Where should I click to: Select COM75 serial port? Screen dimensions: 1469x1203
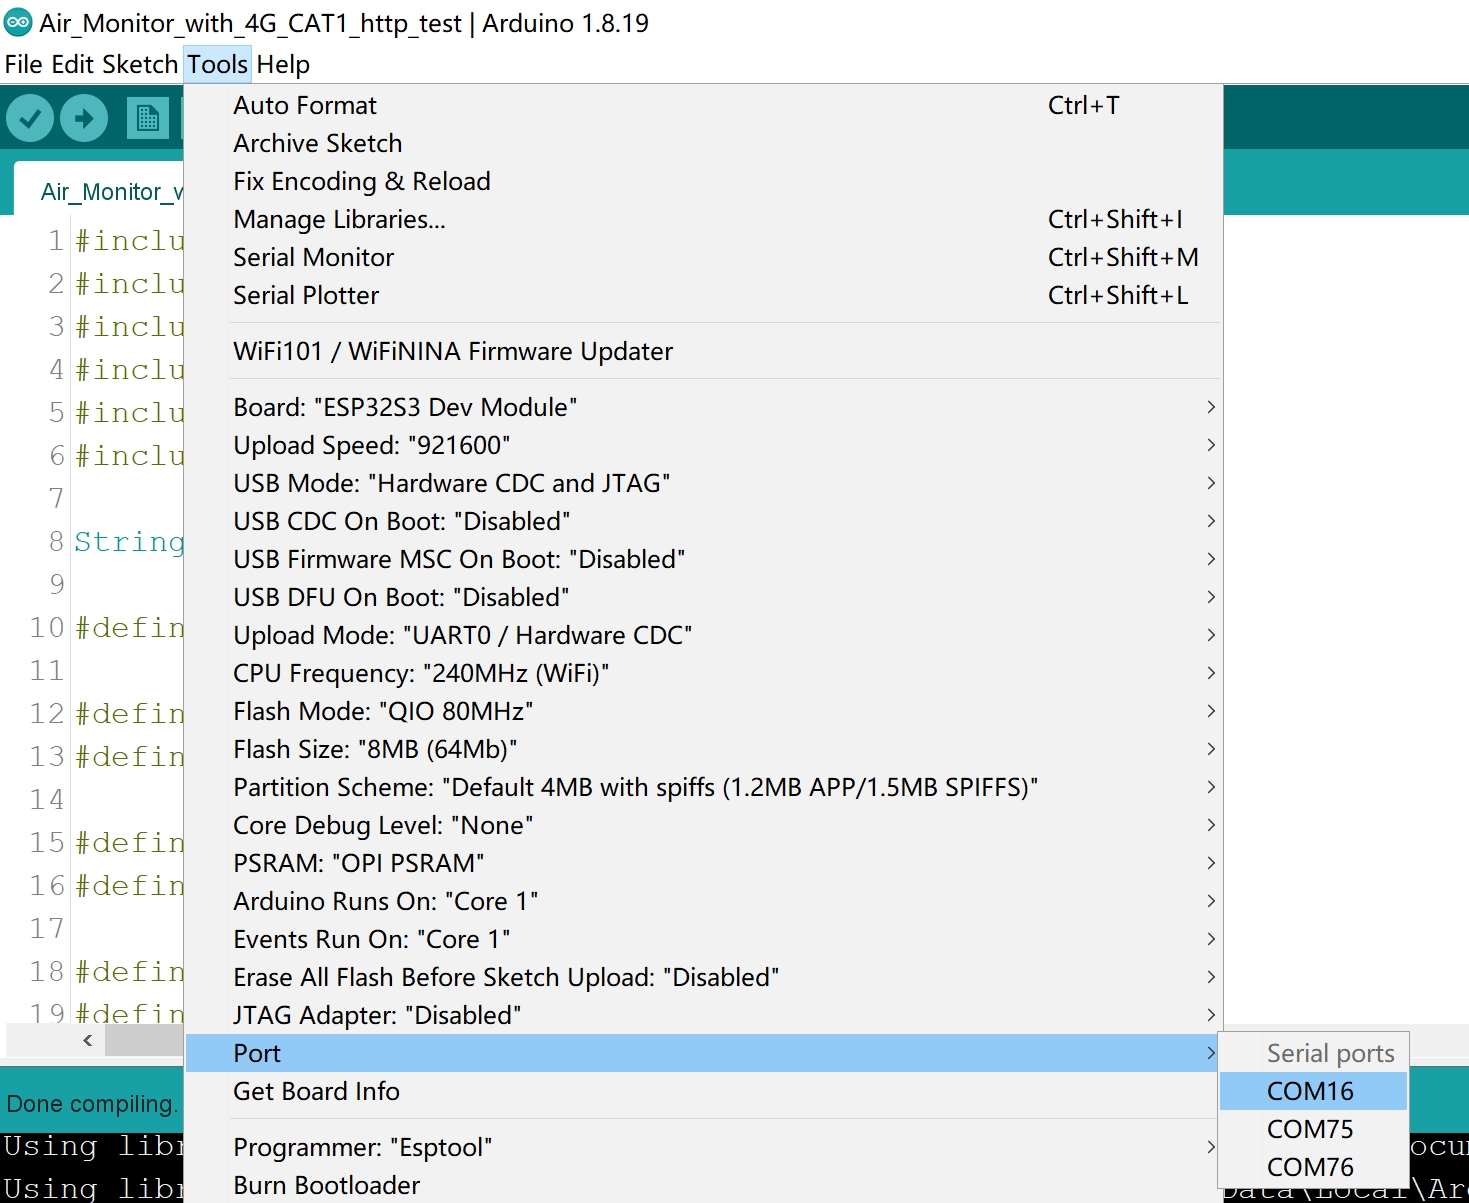(1313, 1129)
